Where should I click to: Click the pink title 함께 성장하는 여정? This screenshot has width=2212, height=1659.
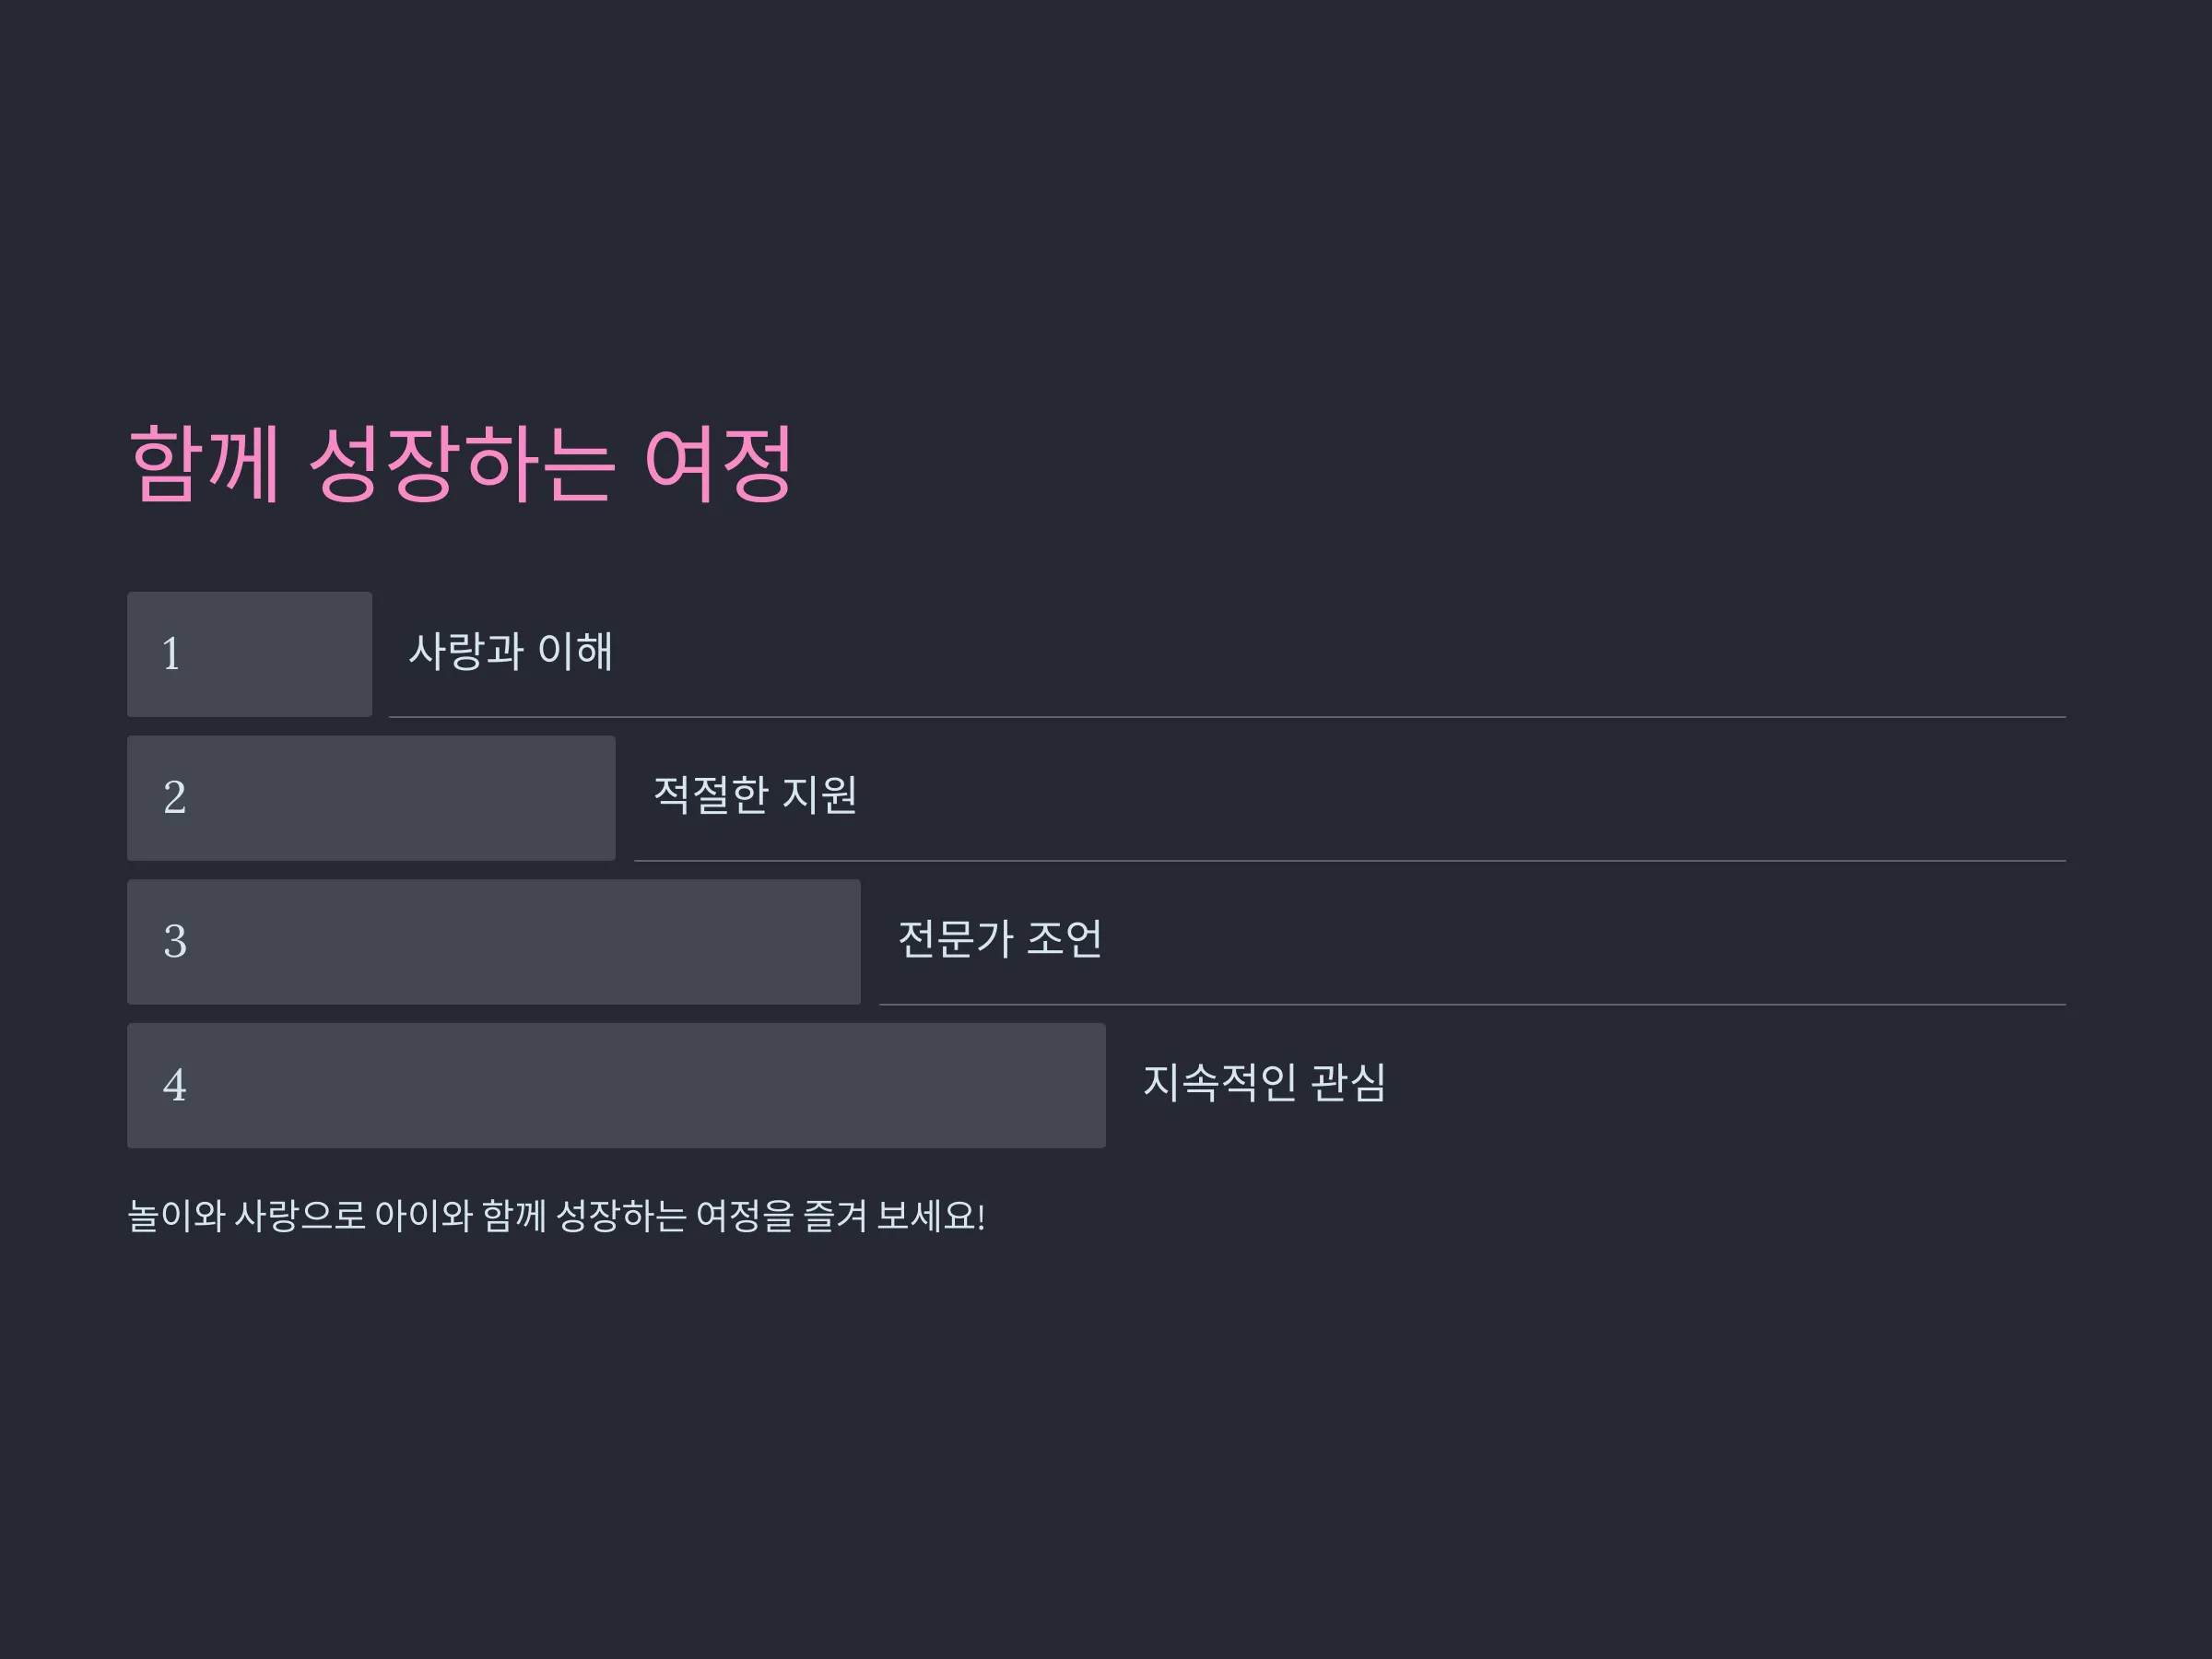click(461, 463)
